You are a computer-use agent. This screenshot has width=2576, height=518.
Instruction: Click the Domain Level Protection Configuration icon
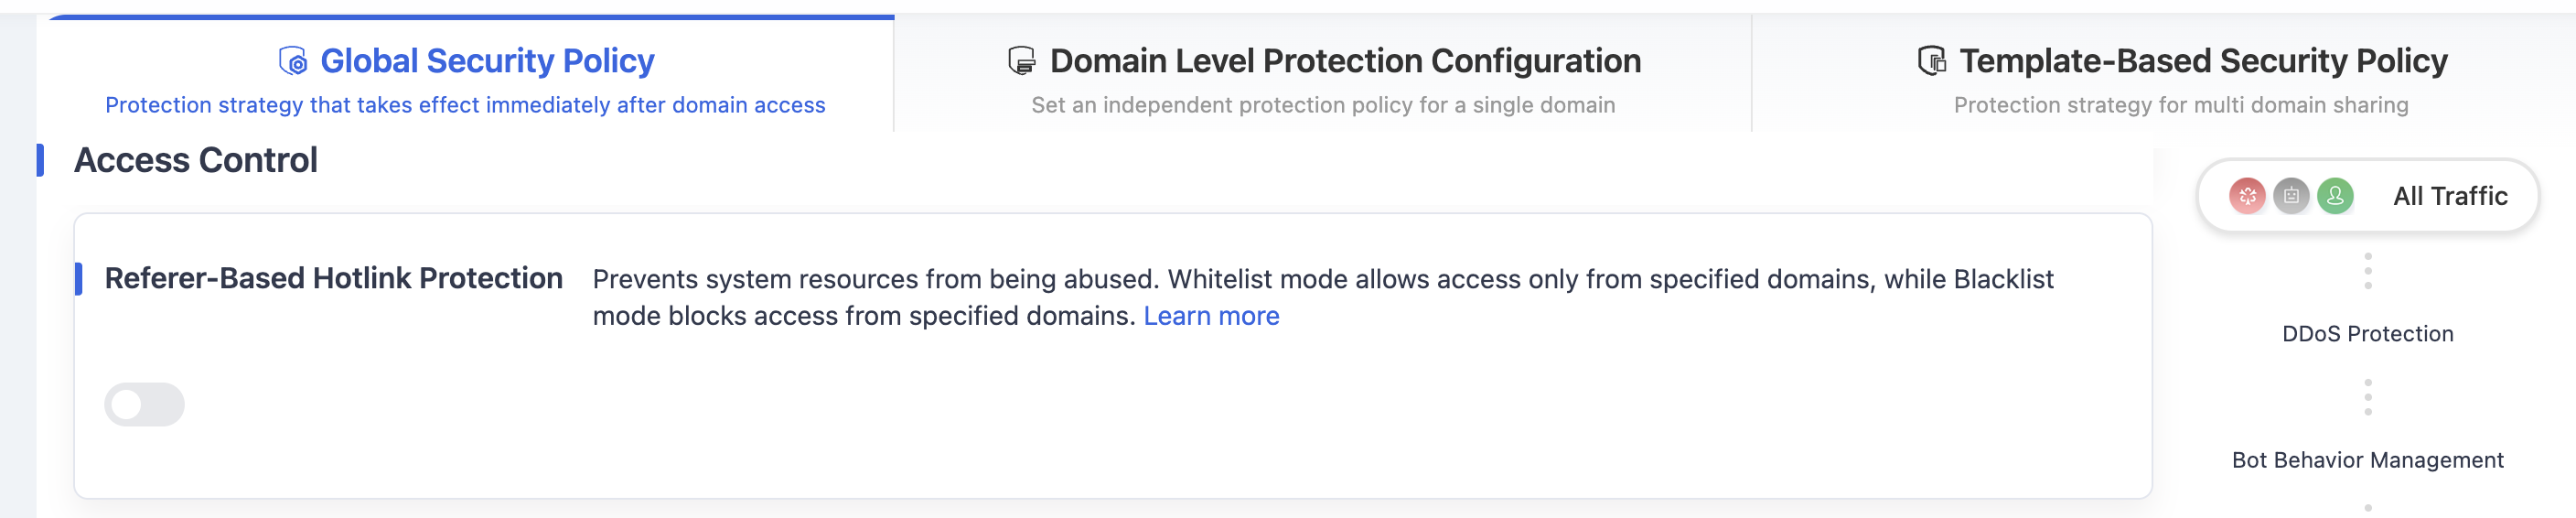[1021, 62]
